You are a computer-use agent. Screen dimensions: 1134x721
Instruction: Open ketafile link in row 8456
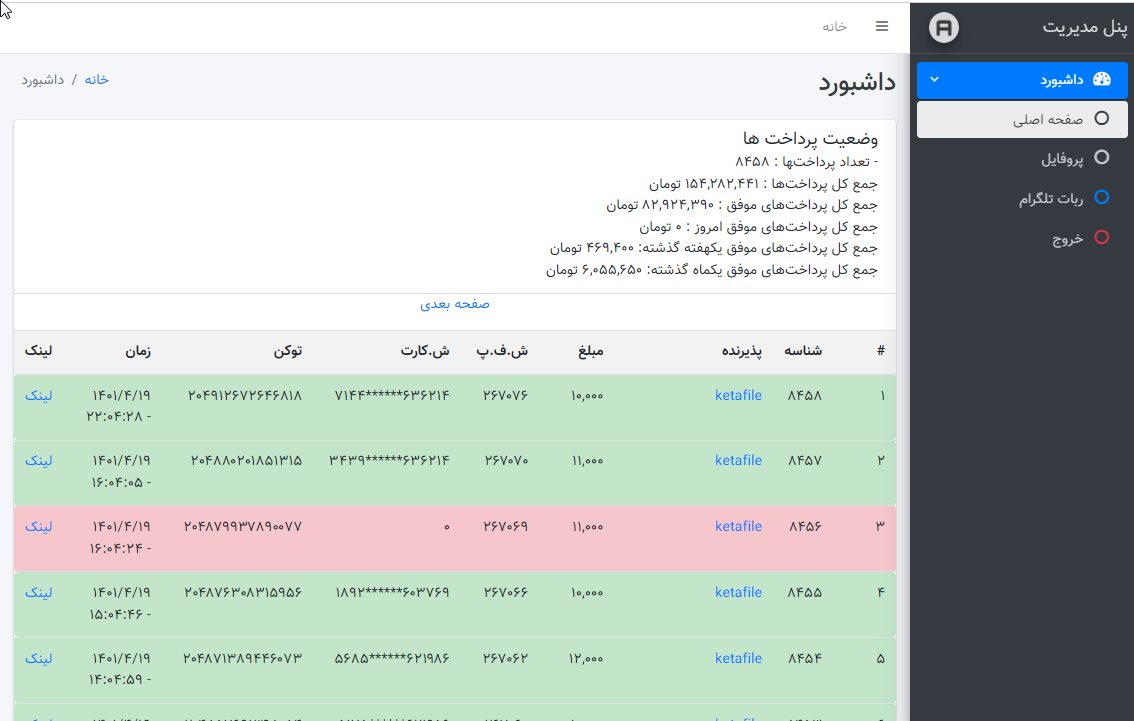coord(738,526)
